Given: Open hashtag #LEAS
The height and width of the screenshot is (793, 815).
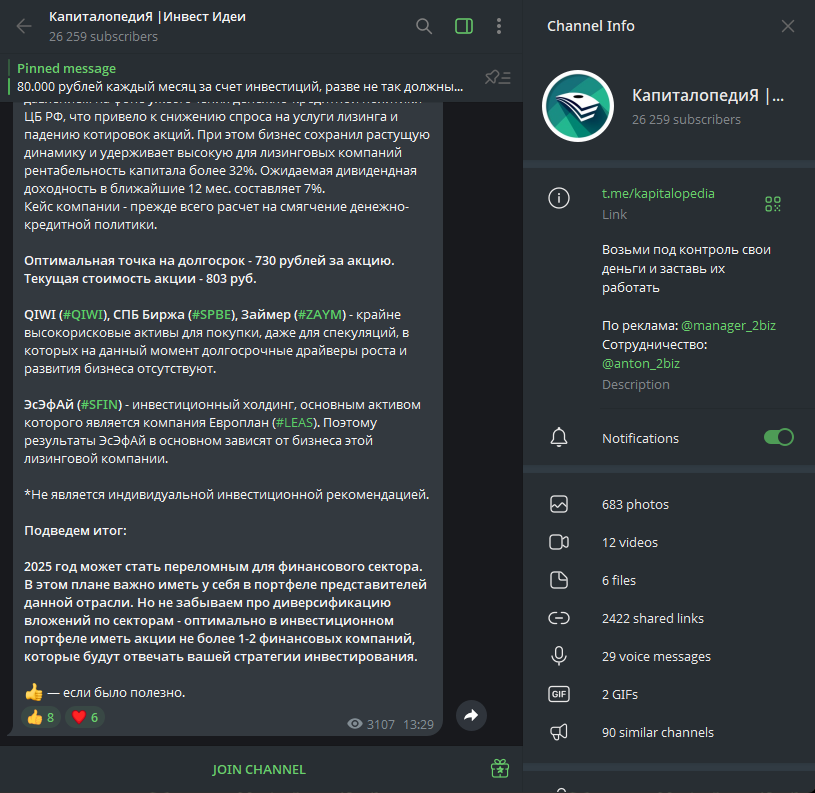Looking at the screenshot, I should [x=294, y=422].
